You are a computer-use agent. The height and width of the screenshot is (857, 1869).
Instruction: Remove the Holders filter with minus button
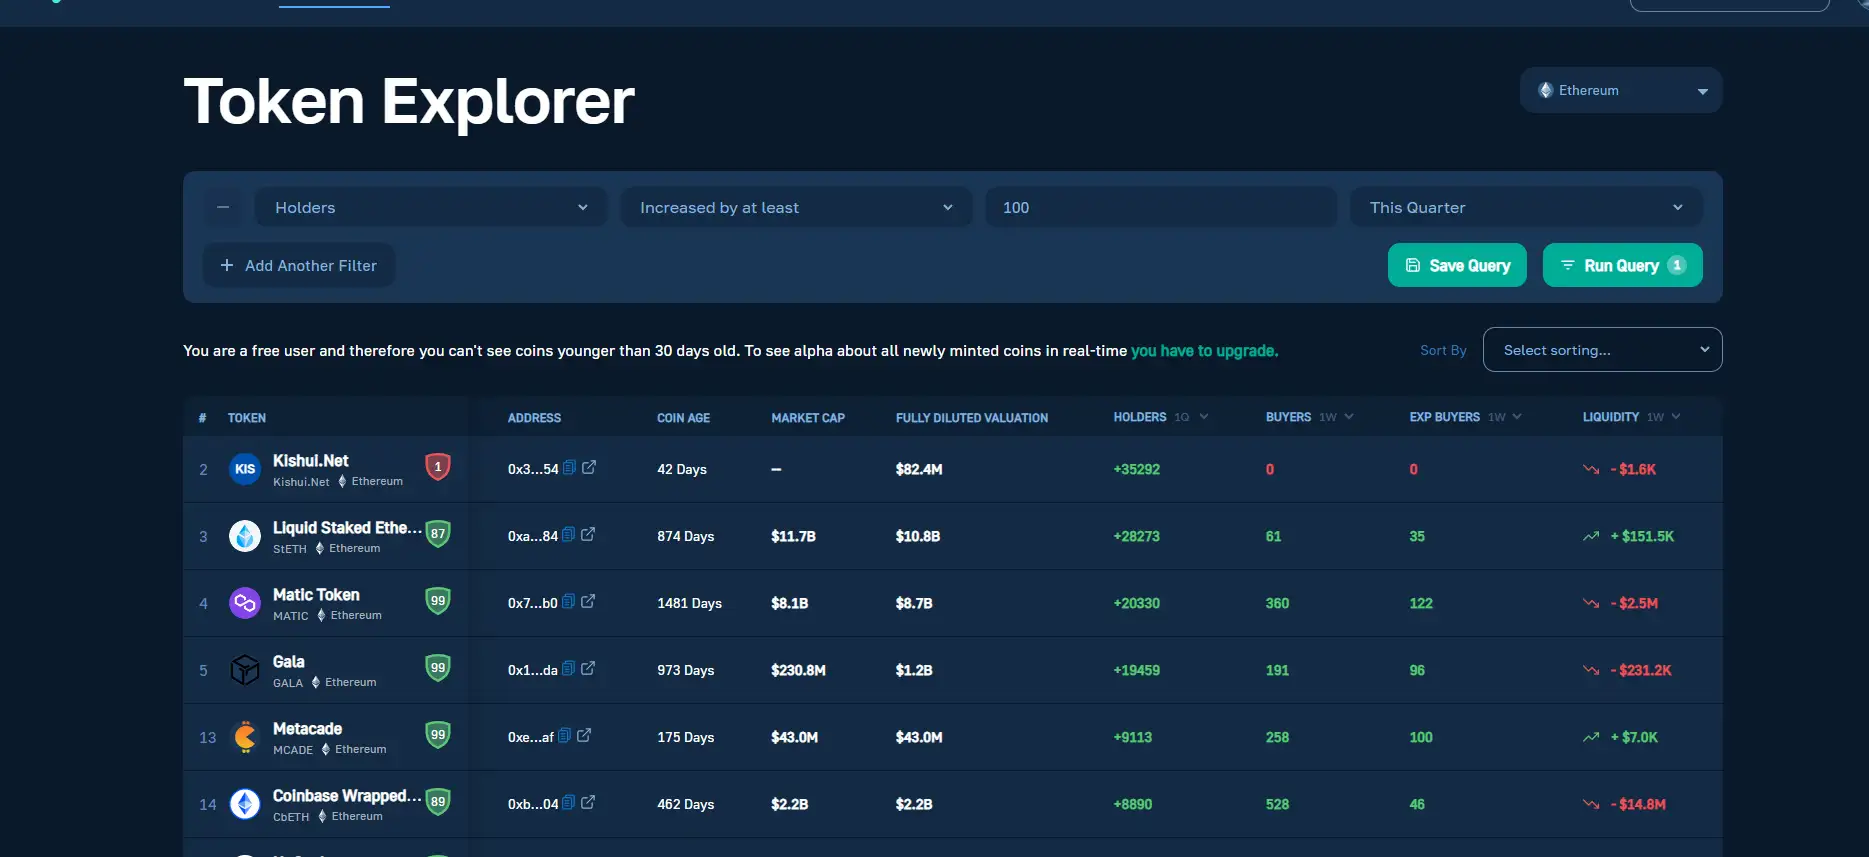coord(223,207)
